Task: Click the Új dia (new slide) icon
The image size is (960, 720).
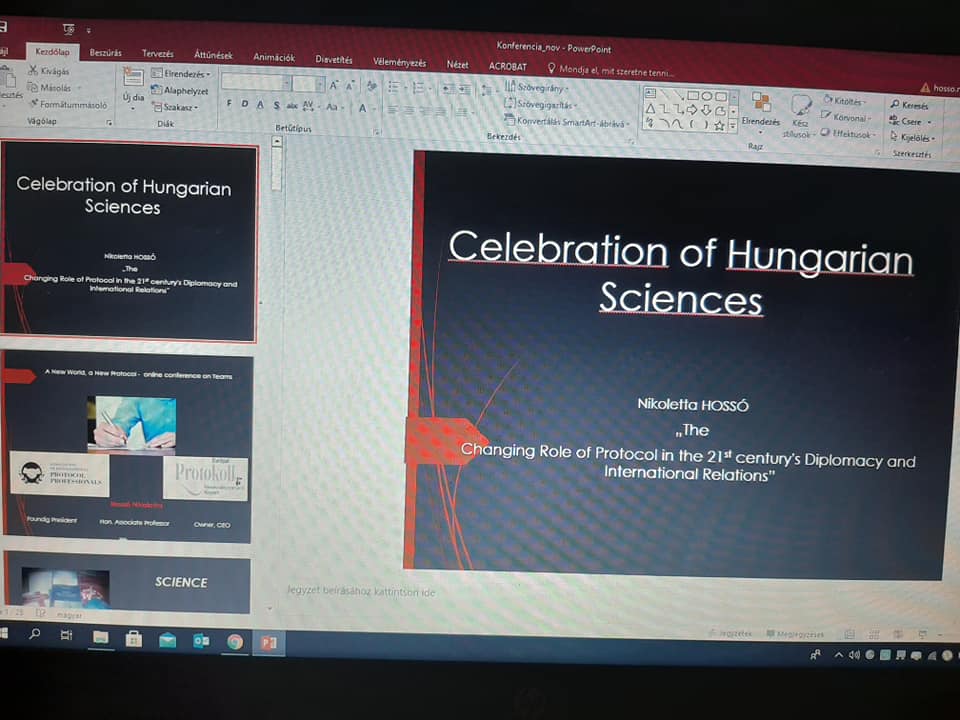Action: (x=133, y=78)
